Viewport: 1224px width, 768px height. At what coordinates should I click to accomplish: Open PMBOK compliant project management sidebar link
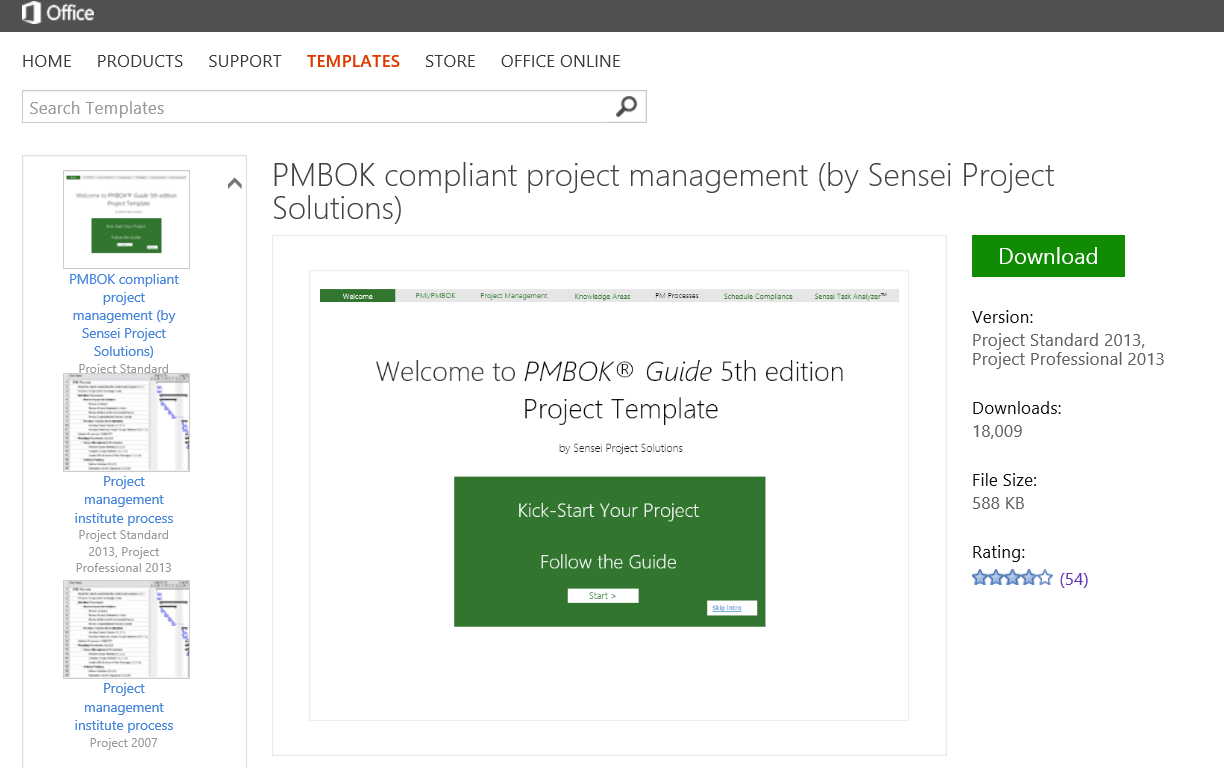pos(124,315)
